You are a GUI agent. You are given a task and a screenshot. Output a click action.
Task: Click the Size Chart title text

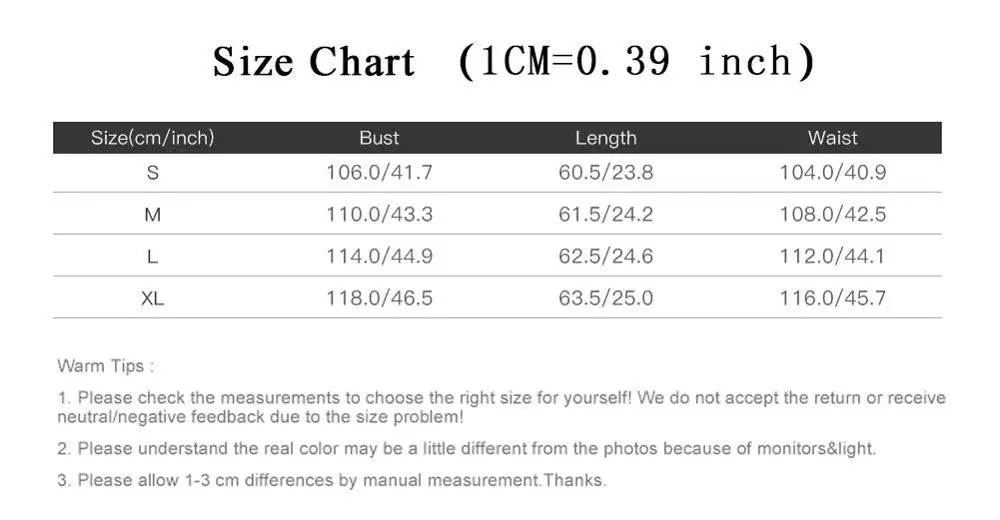pos(513,62)
